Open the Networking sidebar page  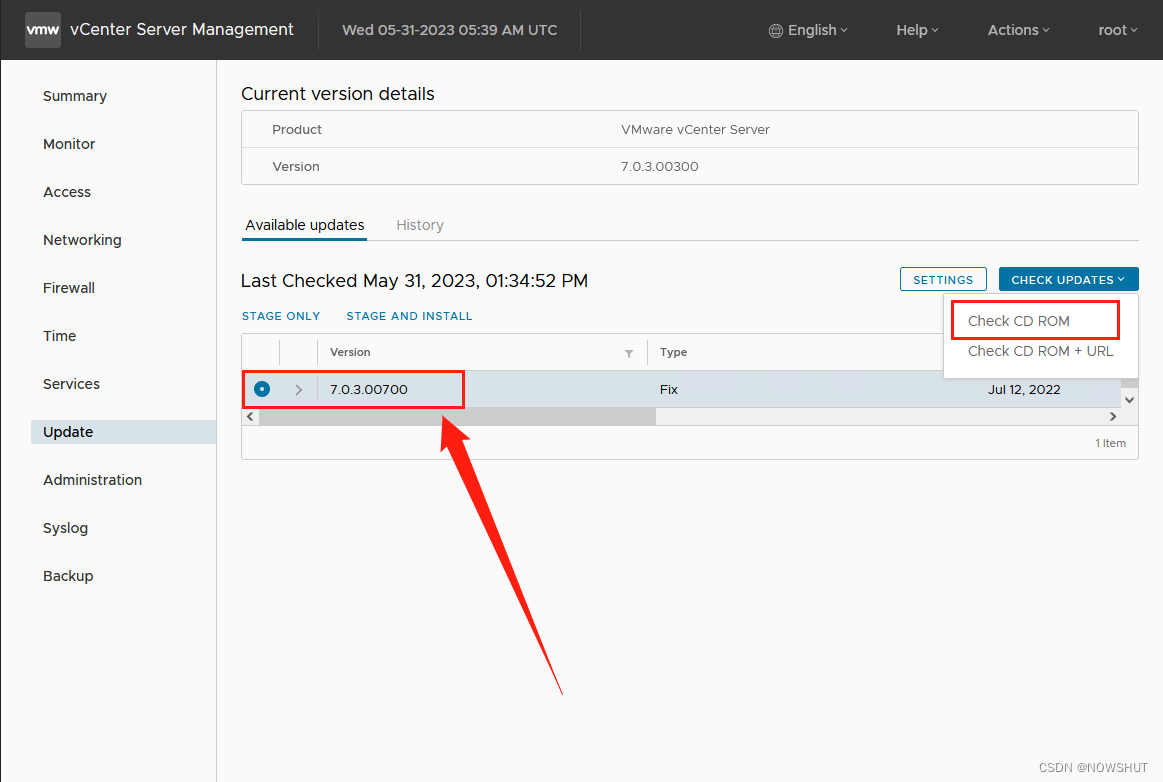click(82, 240)
